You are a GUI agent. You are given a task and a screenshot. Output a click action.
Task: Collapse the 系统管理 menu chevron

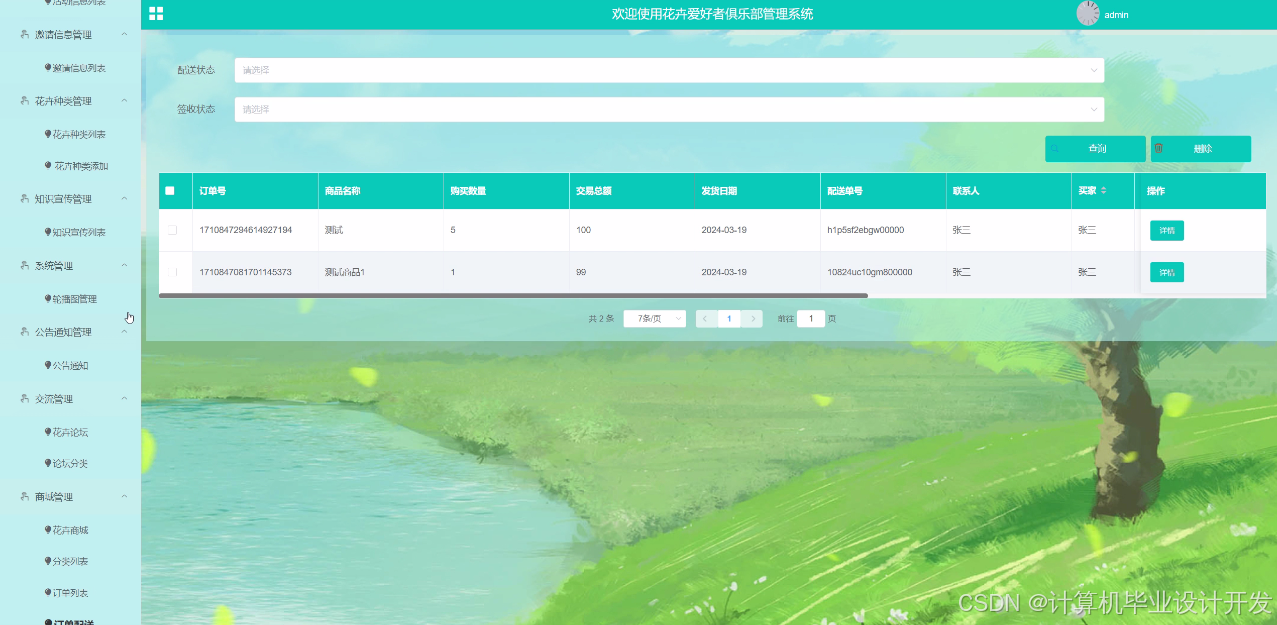pos(124,266)
